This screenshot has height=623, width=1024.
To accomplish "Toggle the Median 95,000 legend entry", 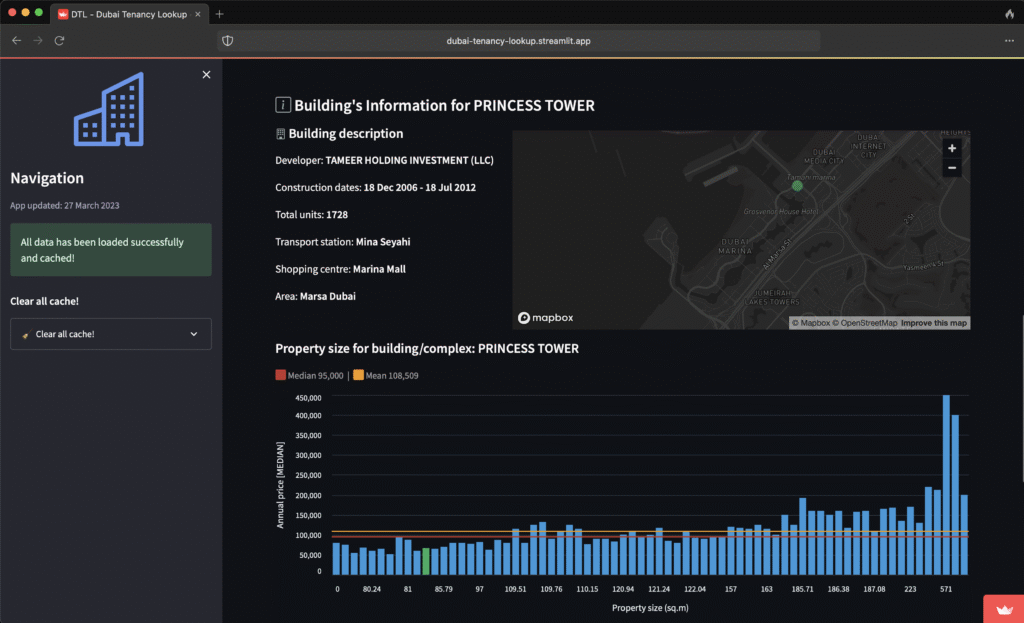I will pyautogui.click(x=309, y=375).
